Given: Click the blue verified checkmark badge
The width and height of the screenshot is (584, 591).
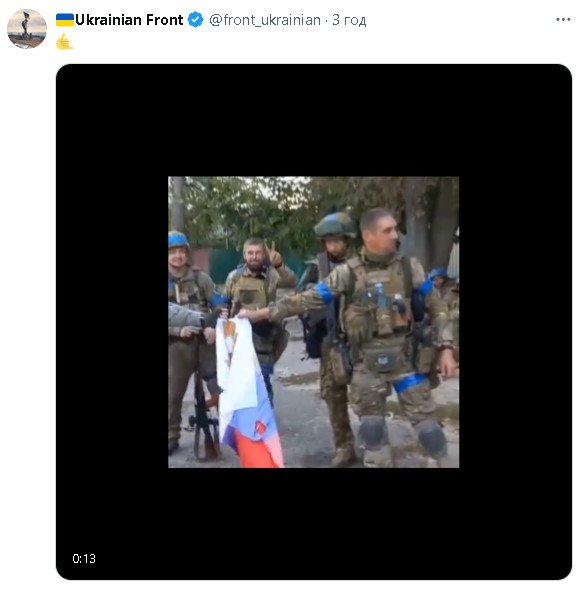Looking at the screenshot, I should (x=195, y=20).
